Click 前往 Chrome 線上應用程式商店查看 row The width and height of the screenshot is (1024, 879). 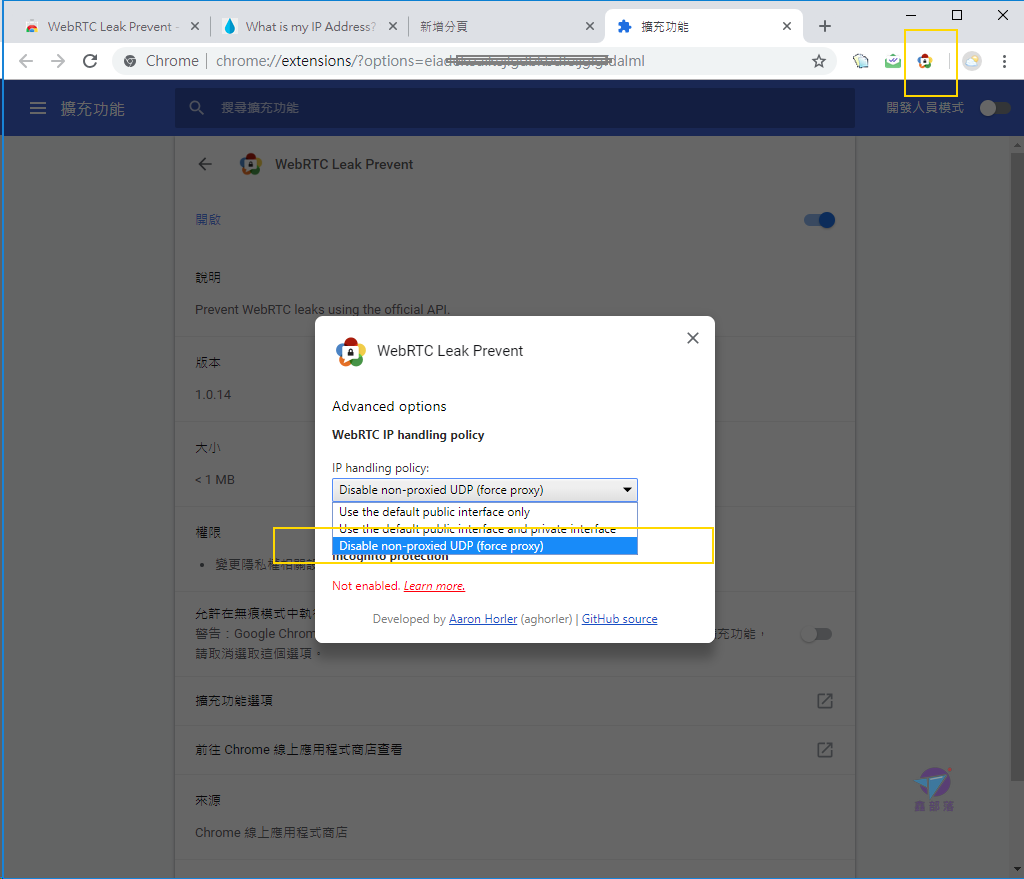pos(515,750)
